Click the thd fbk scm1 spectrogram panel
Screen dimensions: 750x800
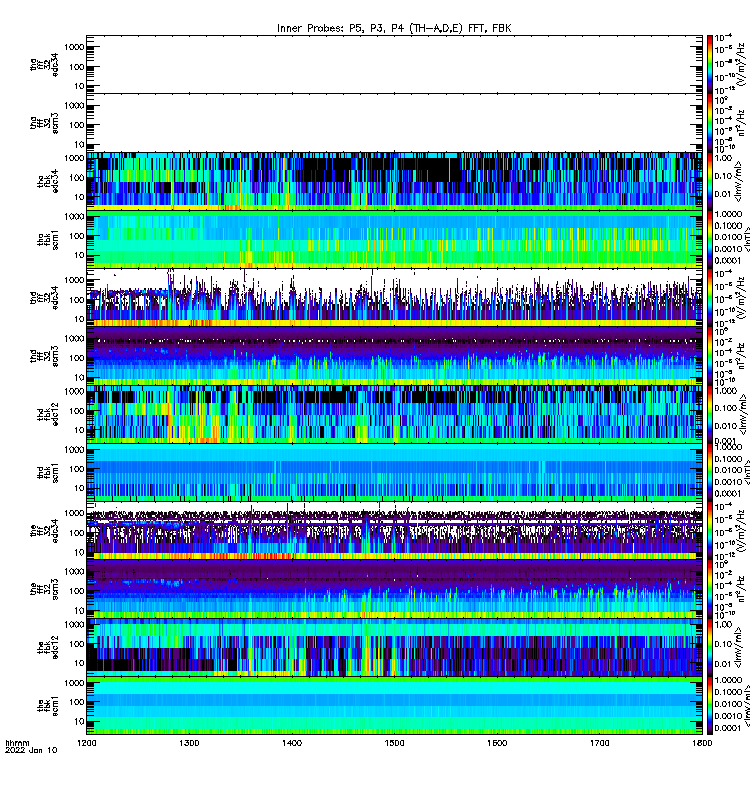click(x=394, y=472)
